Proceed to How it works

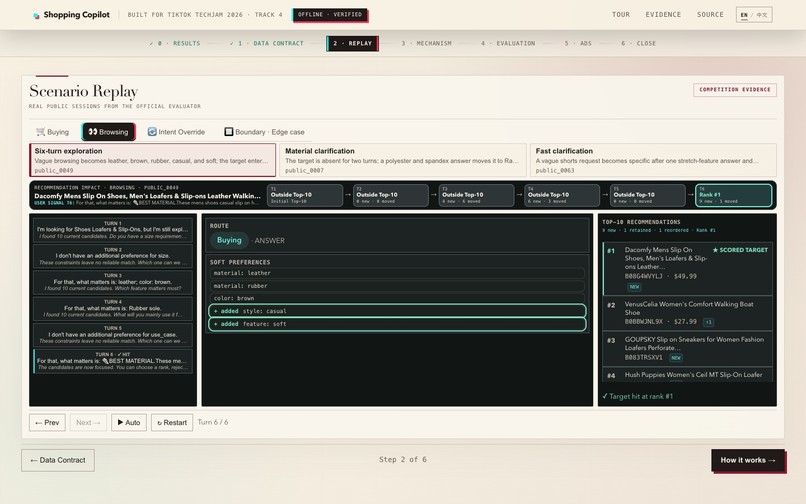point(748,460)
